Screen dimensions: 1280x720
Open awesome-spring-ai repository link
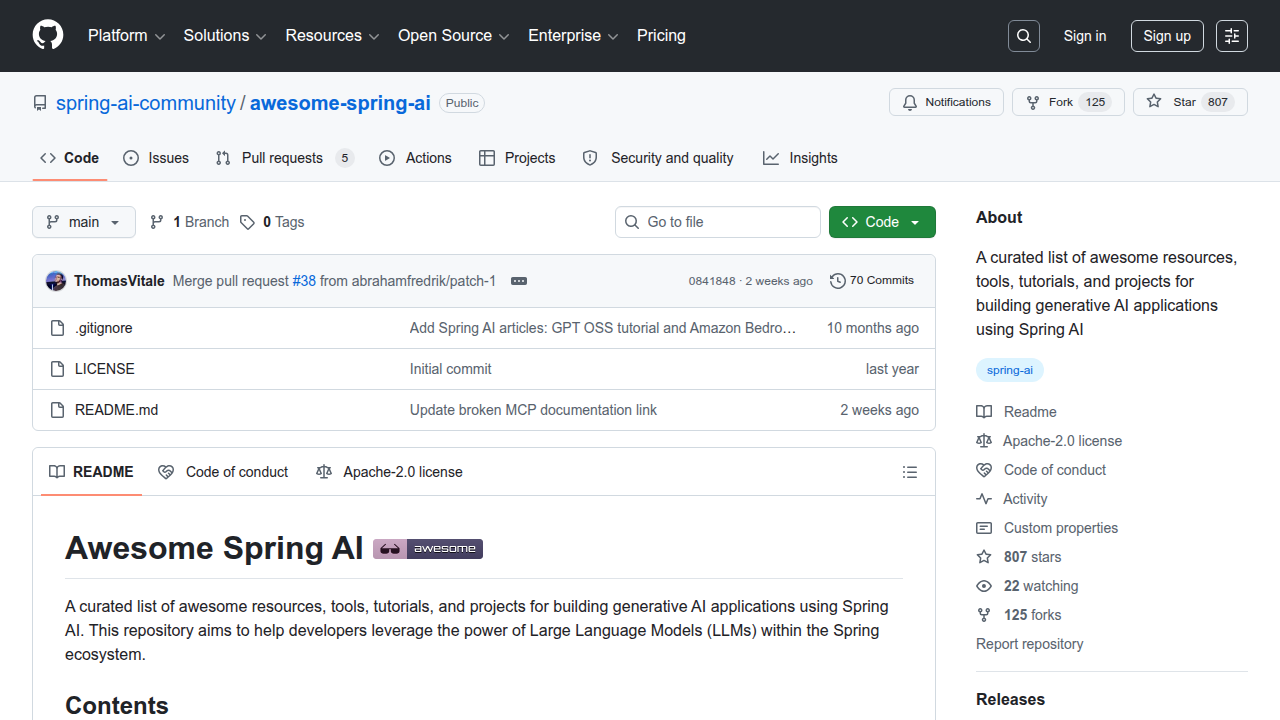point(340,103)
